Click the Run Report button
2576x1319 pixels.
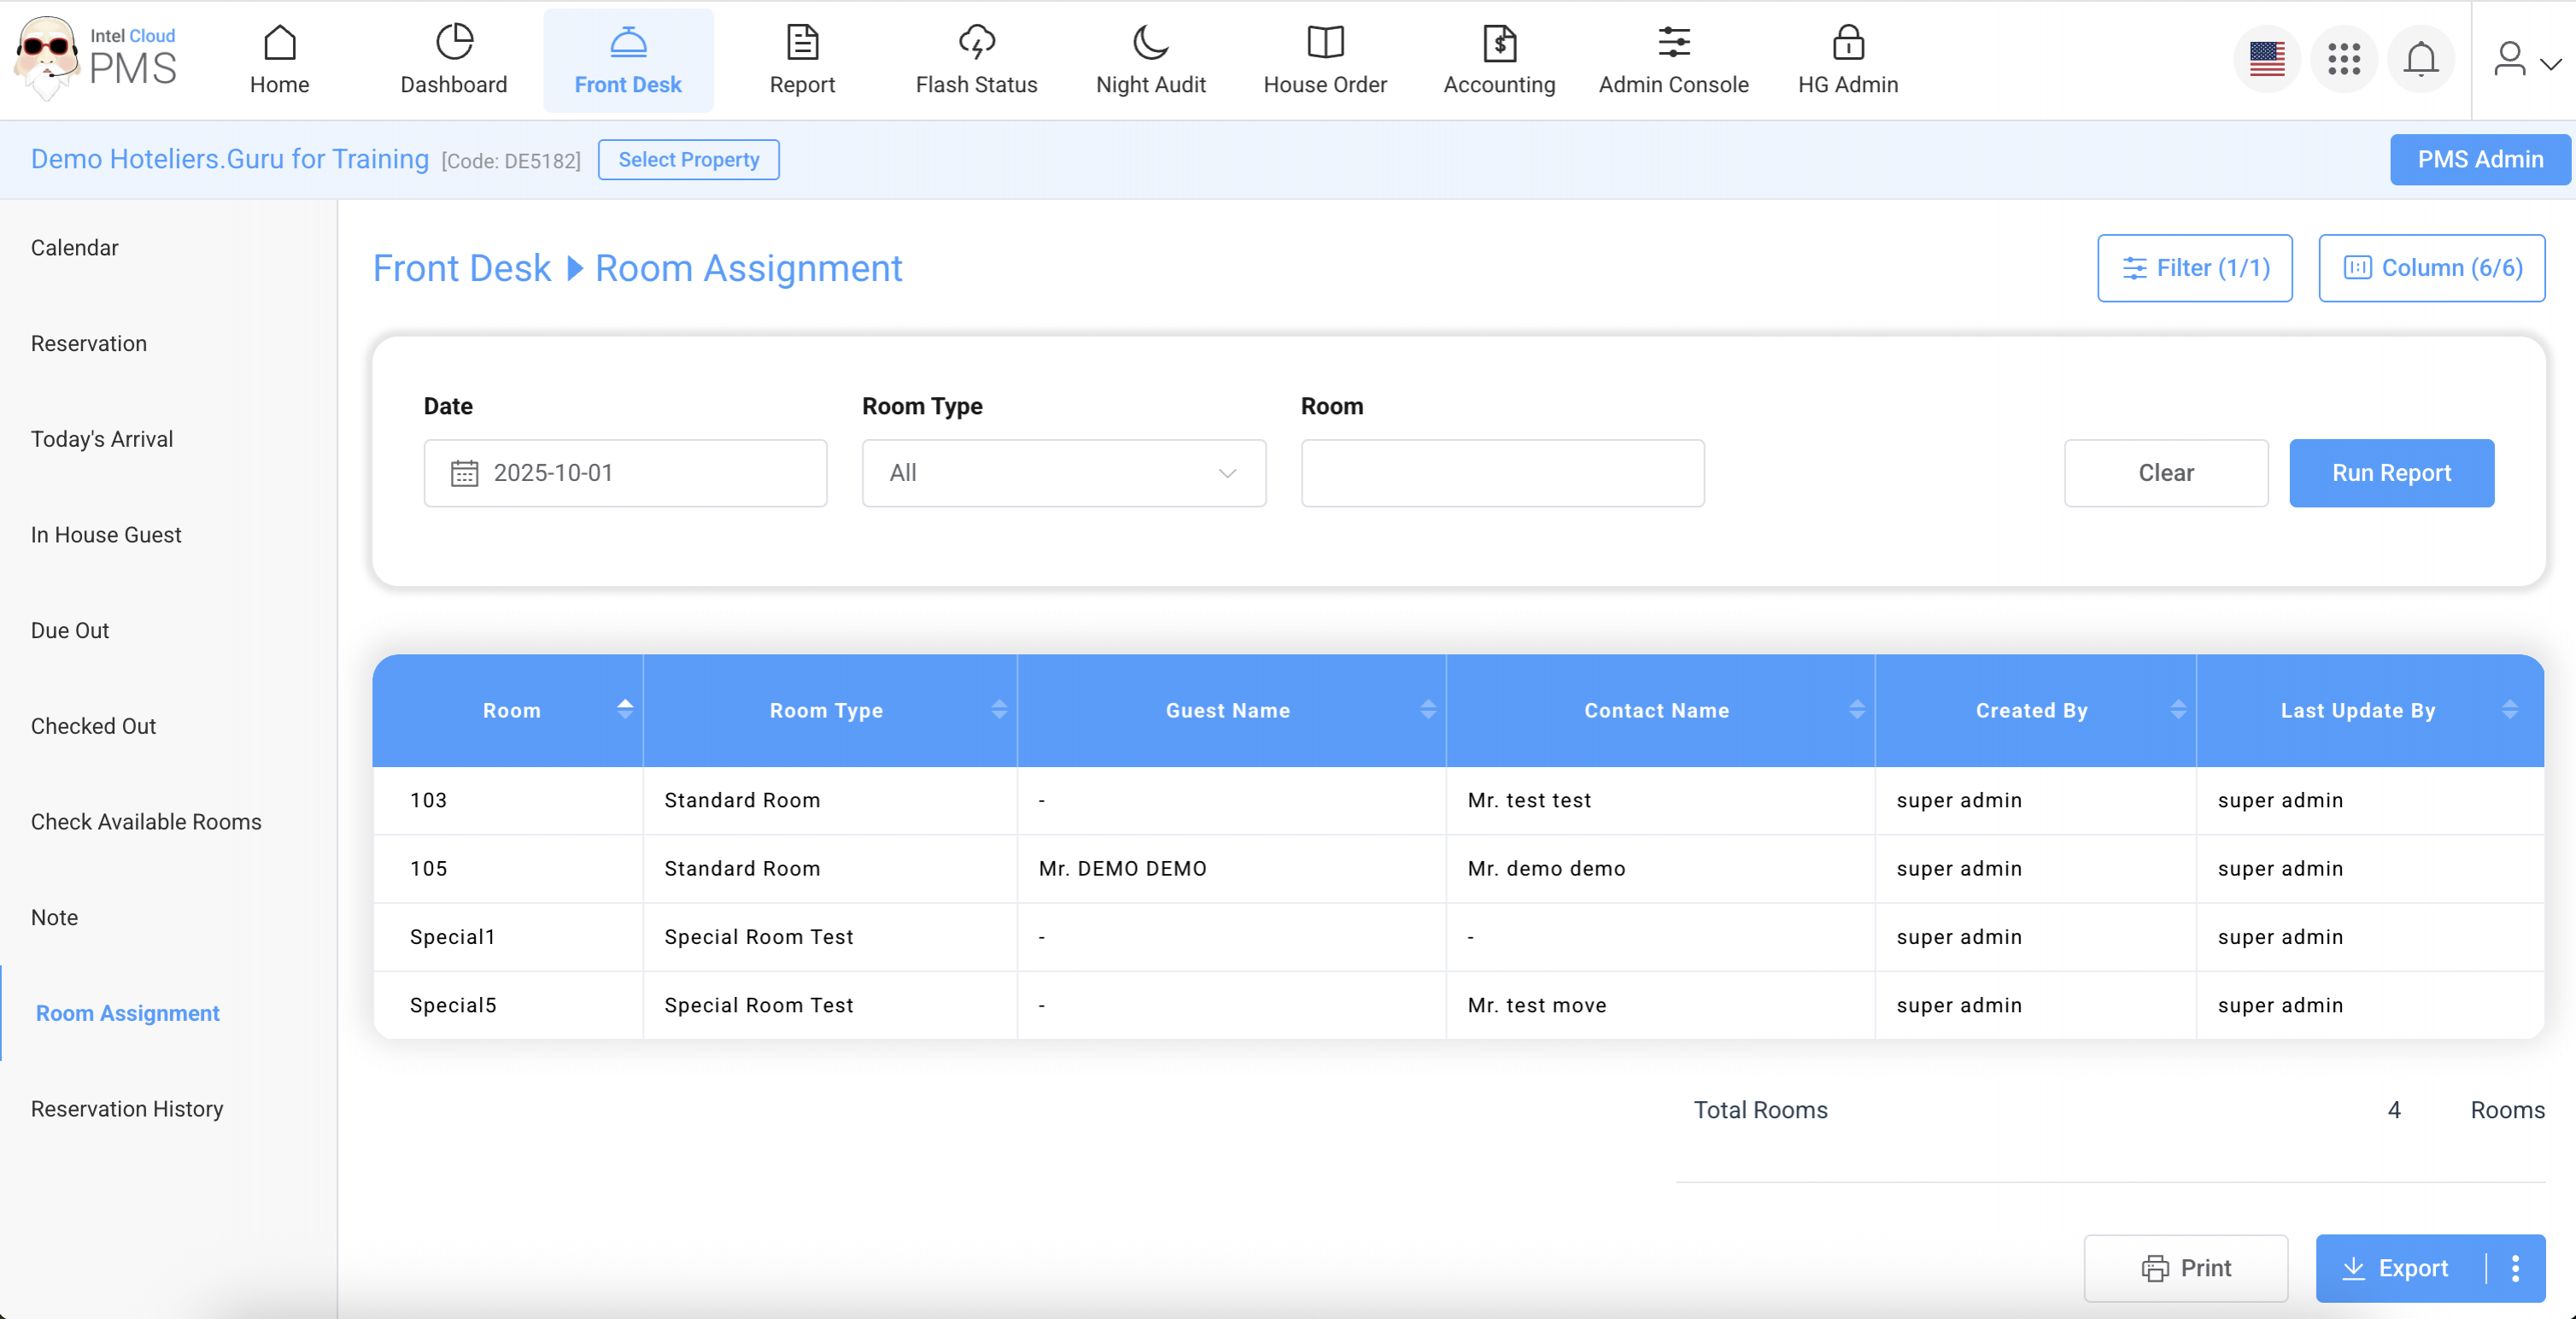[x=2390, y=473]
